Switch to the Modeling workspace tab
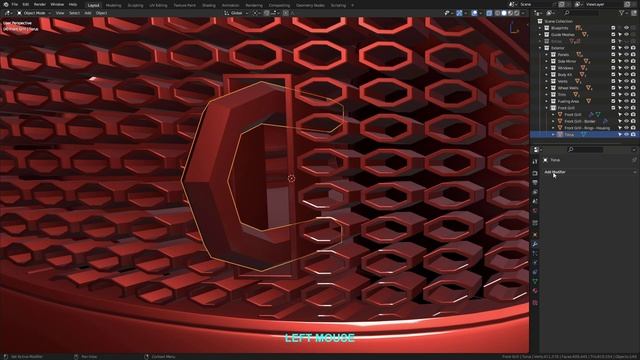This screenshot has width=640, height=360. pyautogui.click(x=113, y=5)
